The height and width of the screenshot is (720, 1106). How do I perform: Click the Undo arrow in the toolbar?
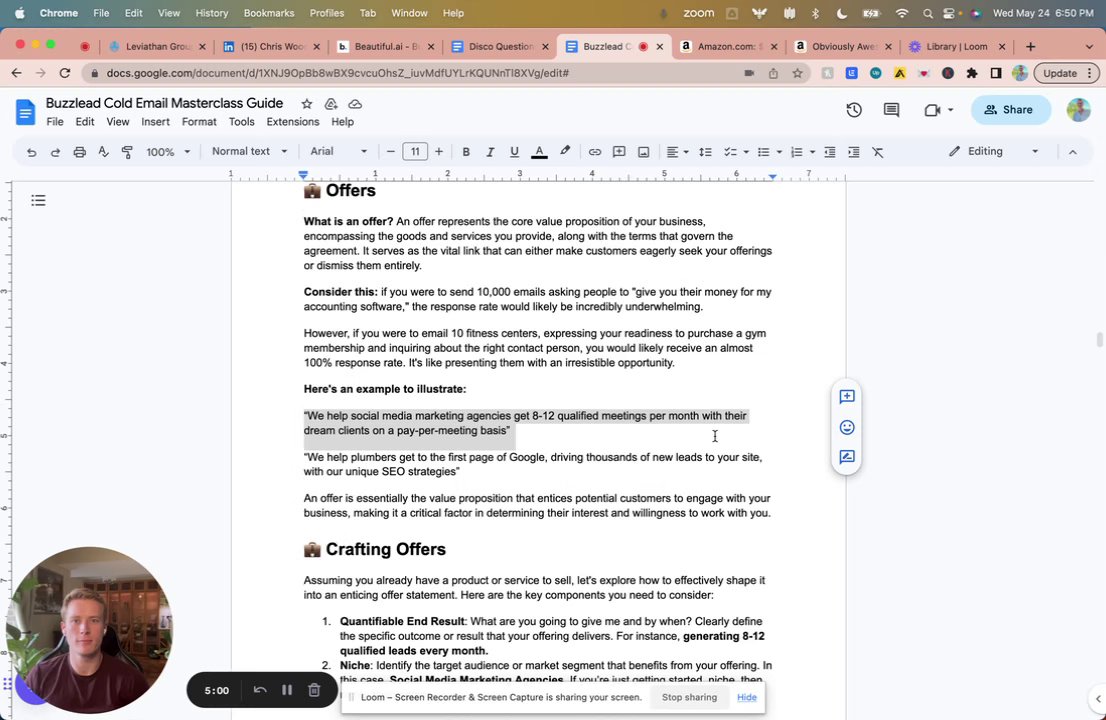coord(31,152)
